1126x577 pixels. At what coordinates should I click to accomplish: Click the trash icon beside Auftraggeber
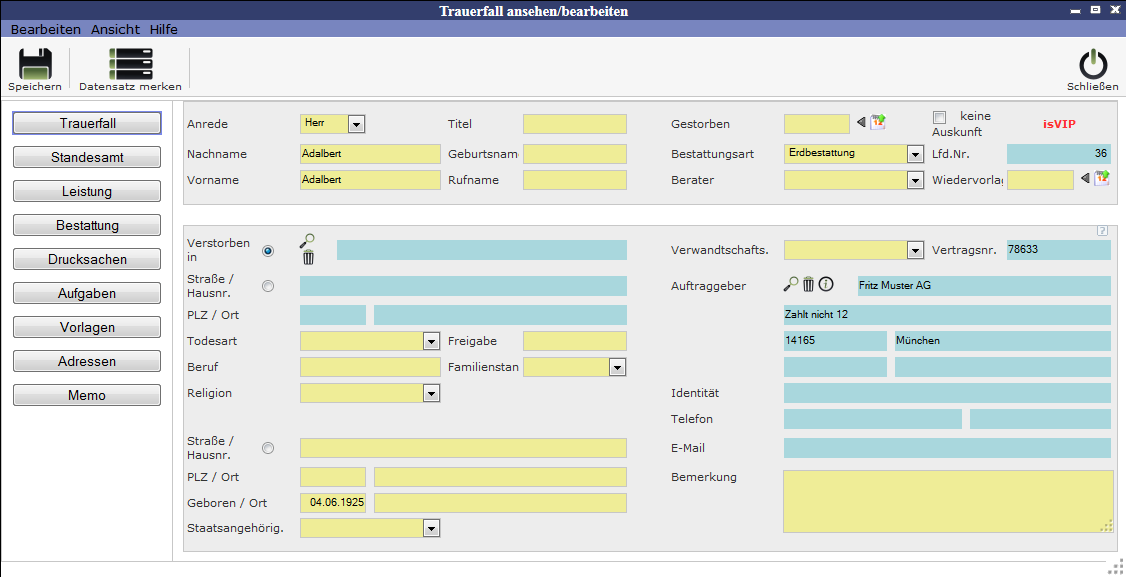point(809,285)
